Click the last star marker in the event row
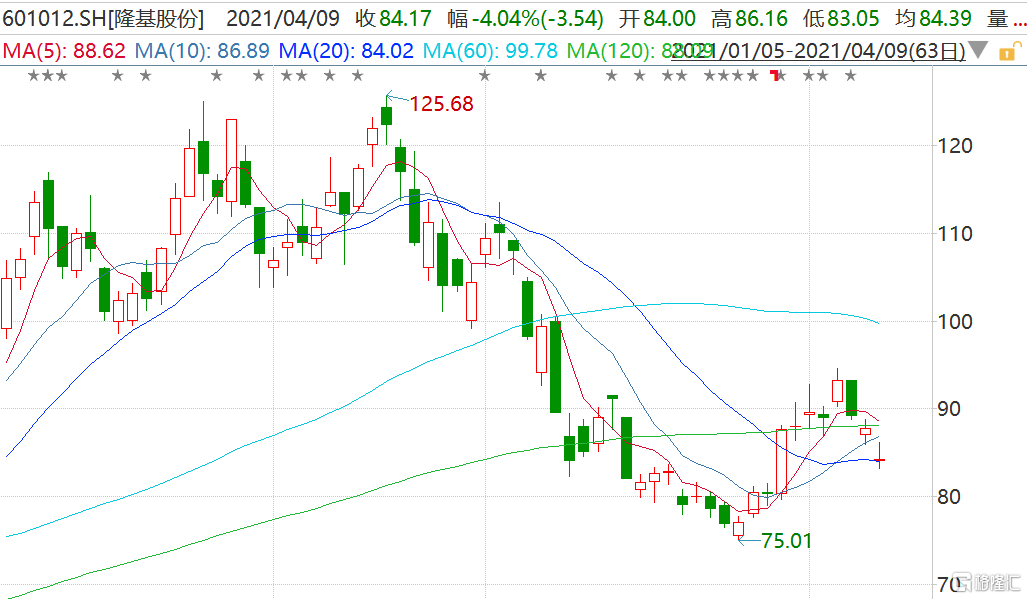 pyautogui.click(x=850, y=76)
